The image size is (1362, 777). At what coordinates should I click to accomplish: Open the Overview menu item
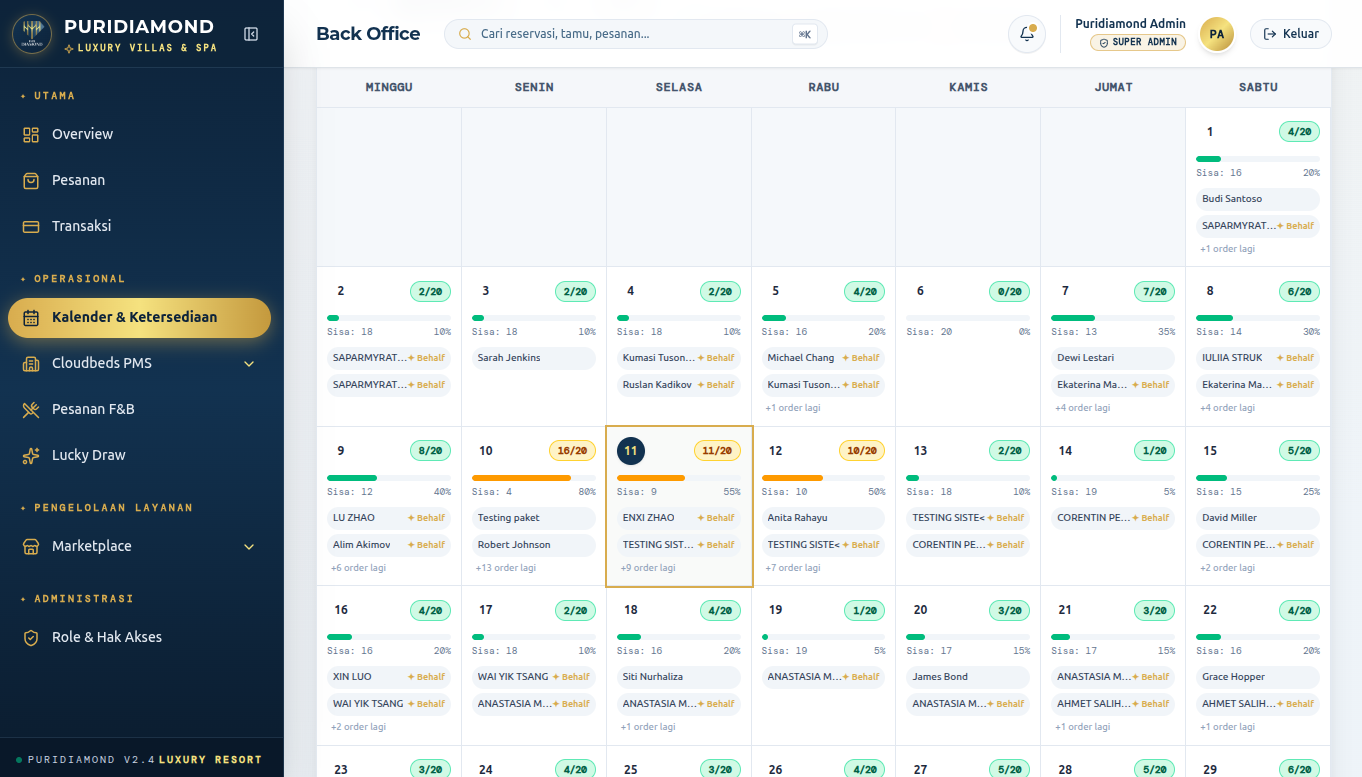(x=139, y=134)
